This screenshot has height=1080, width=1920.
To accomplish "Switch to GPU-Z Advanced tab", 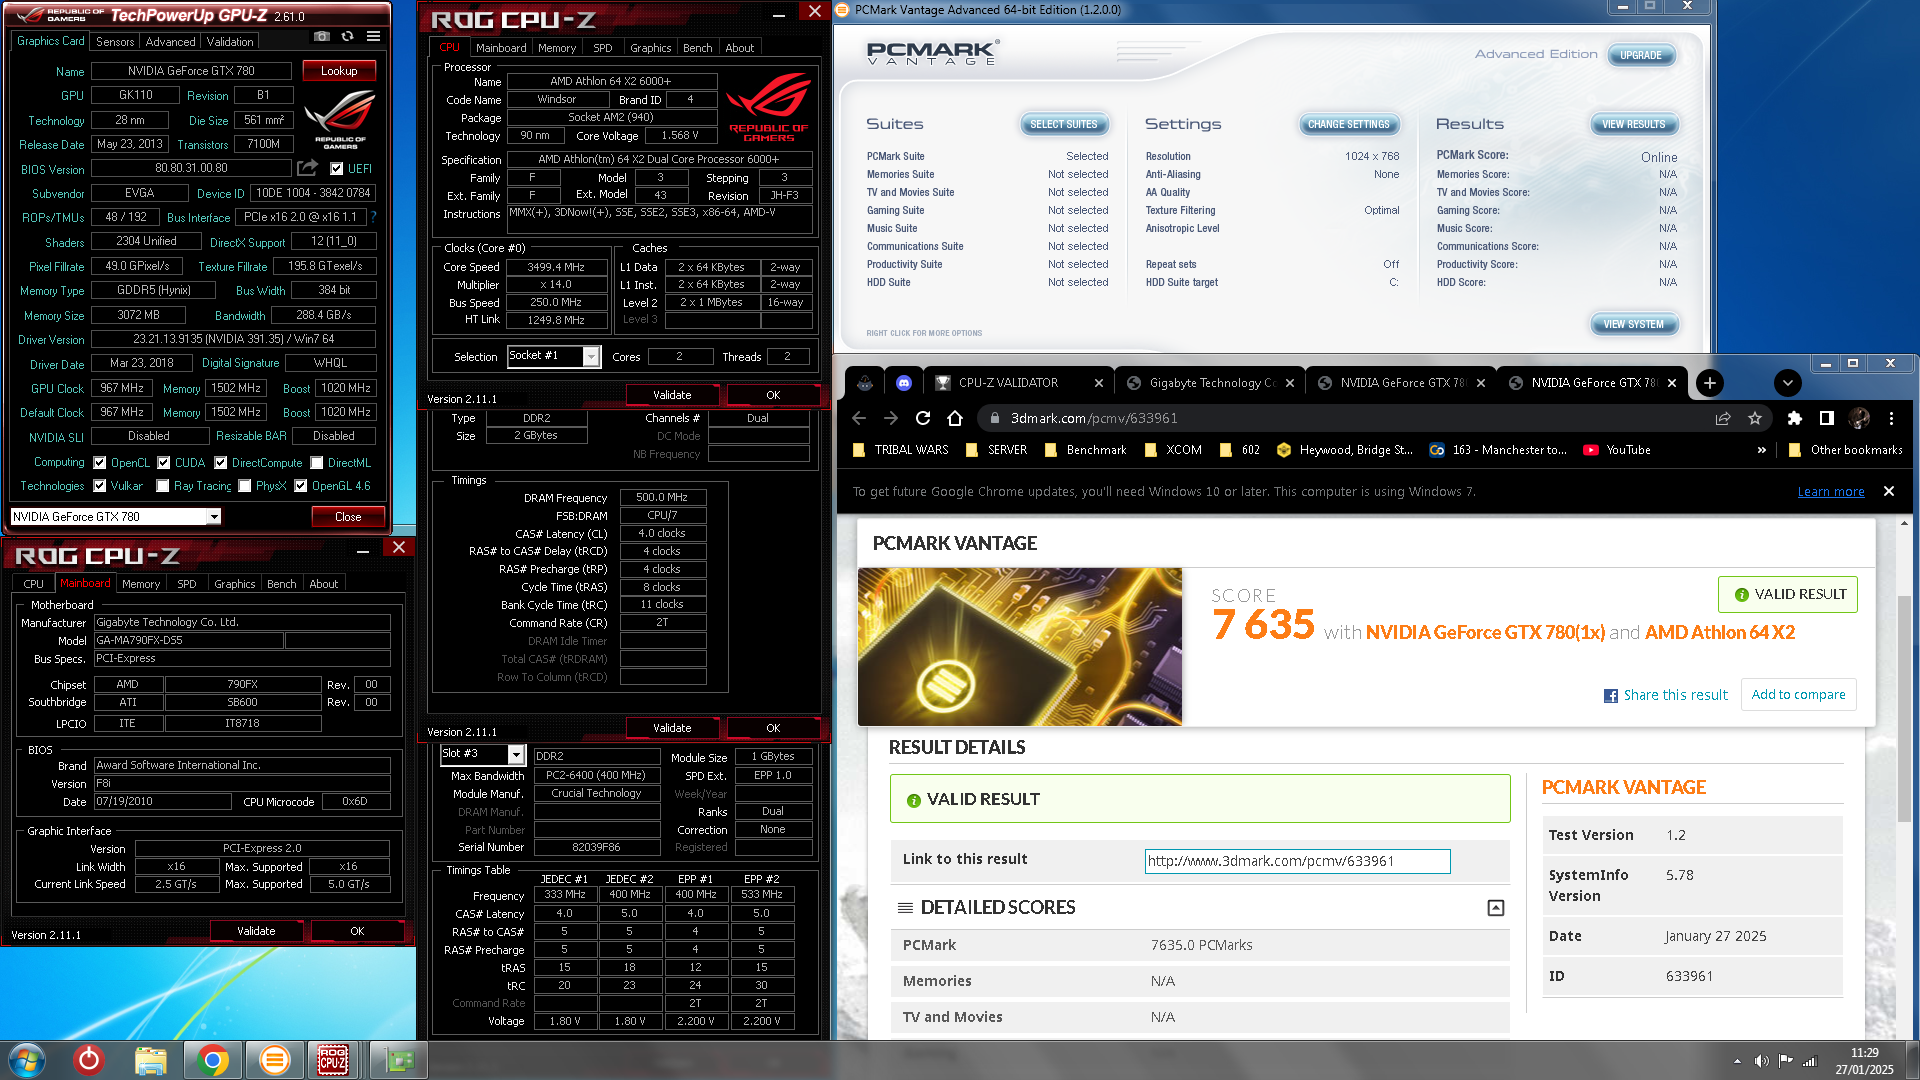I will 171,42.
